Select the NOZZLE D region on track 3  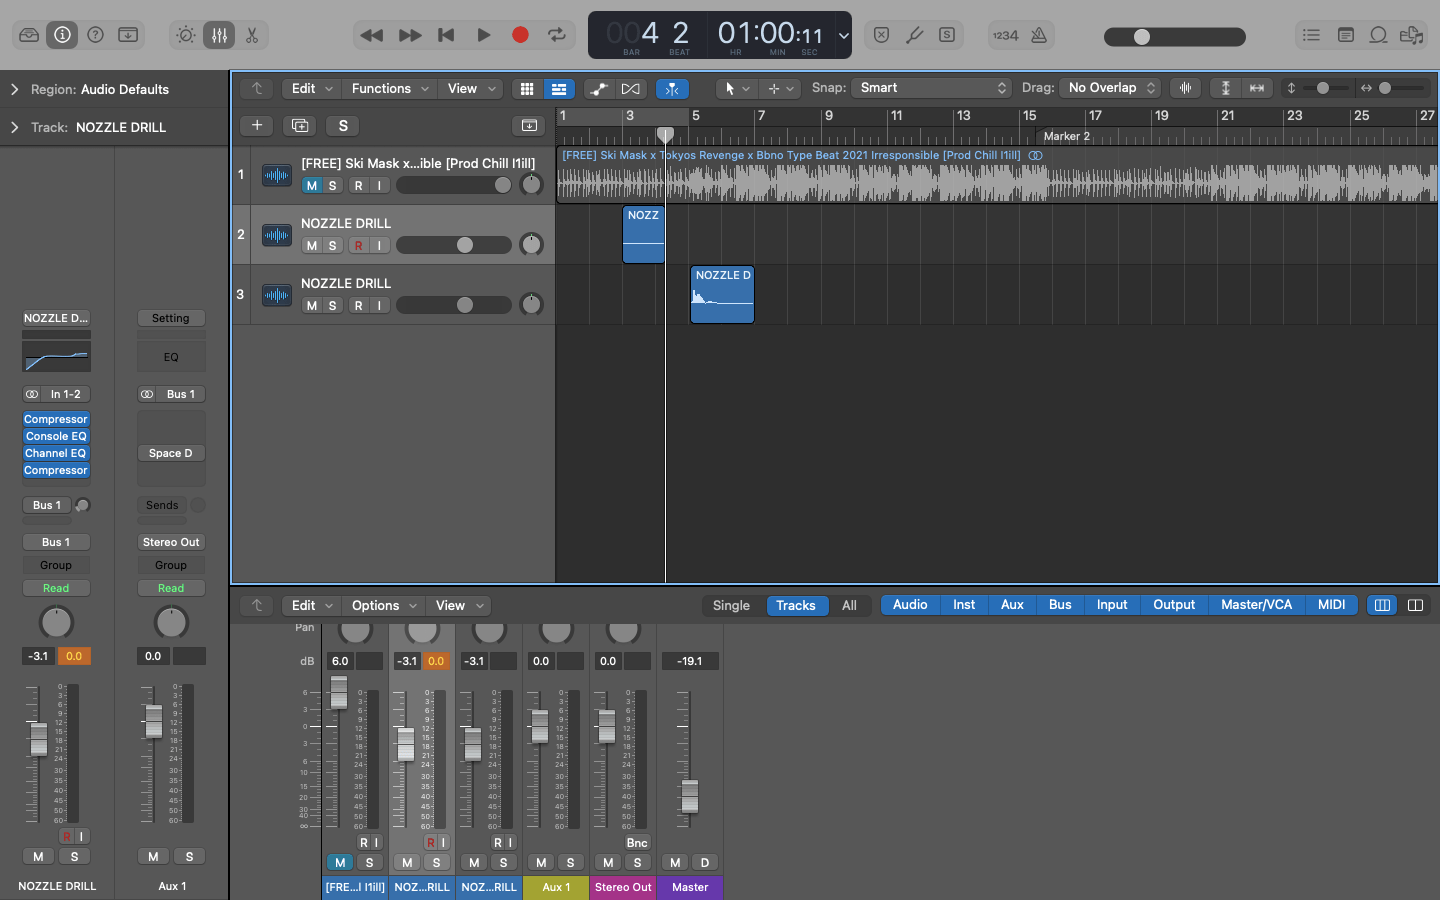722,294
